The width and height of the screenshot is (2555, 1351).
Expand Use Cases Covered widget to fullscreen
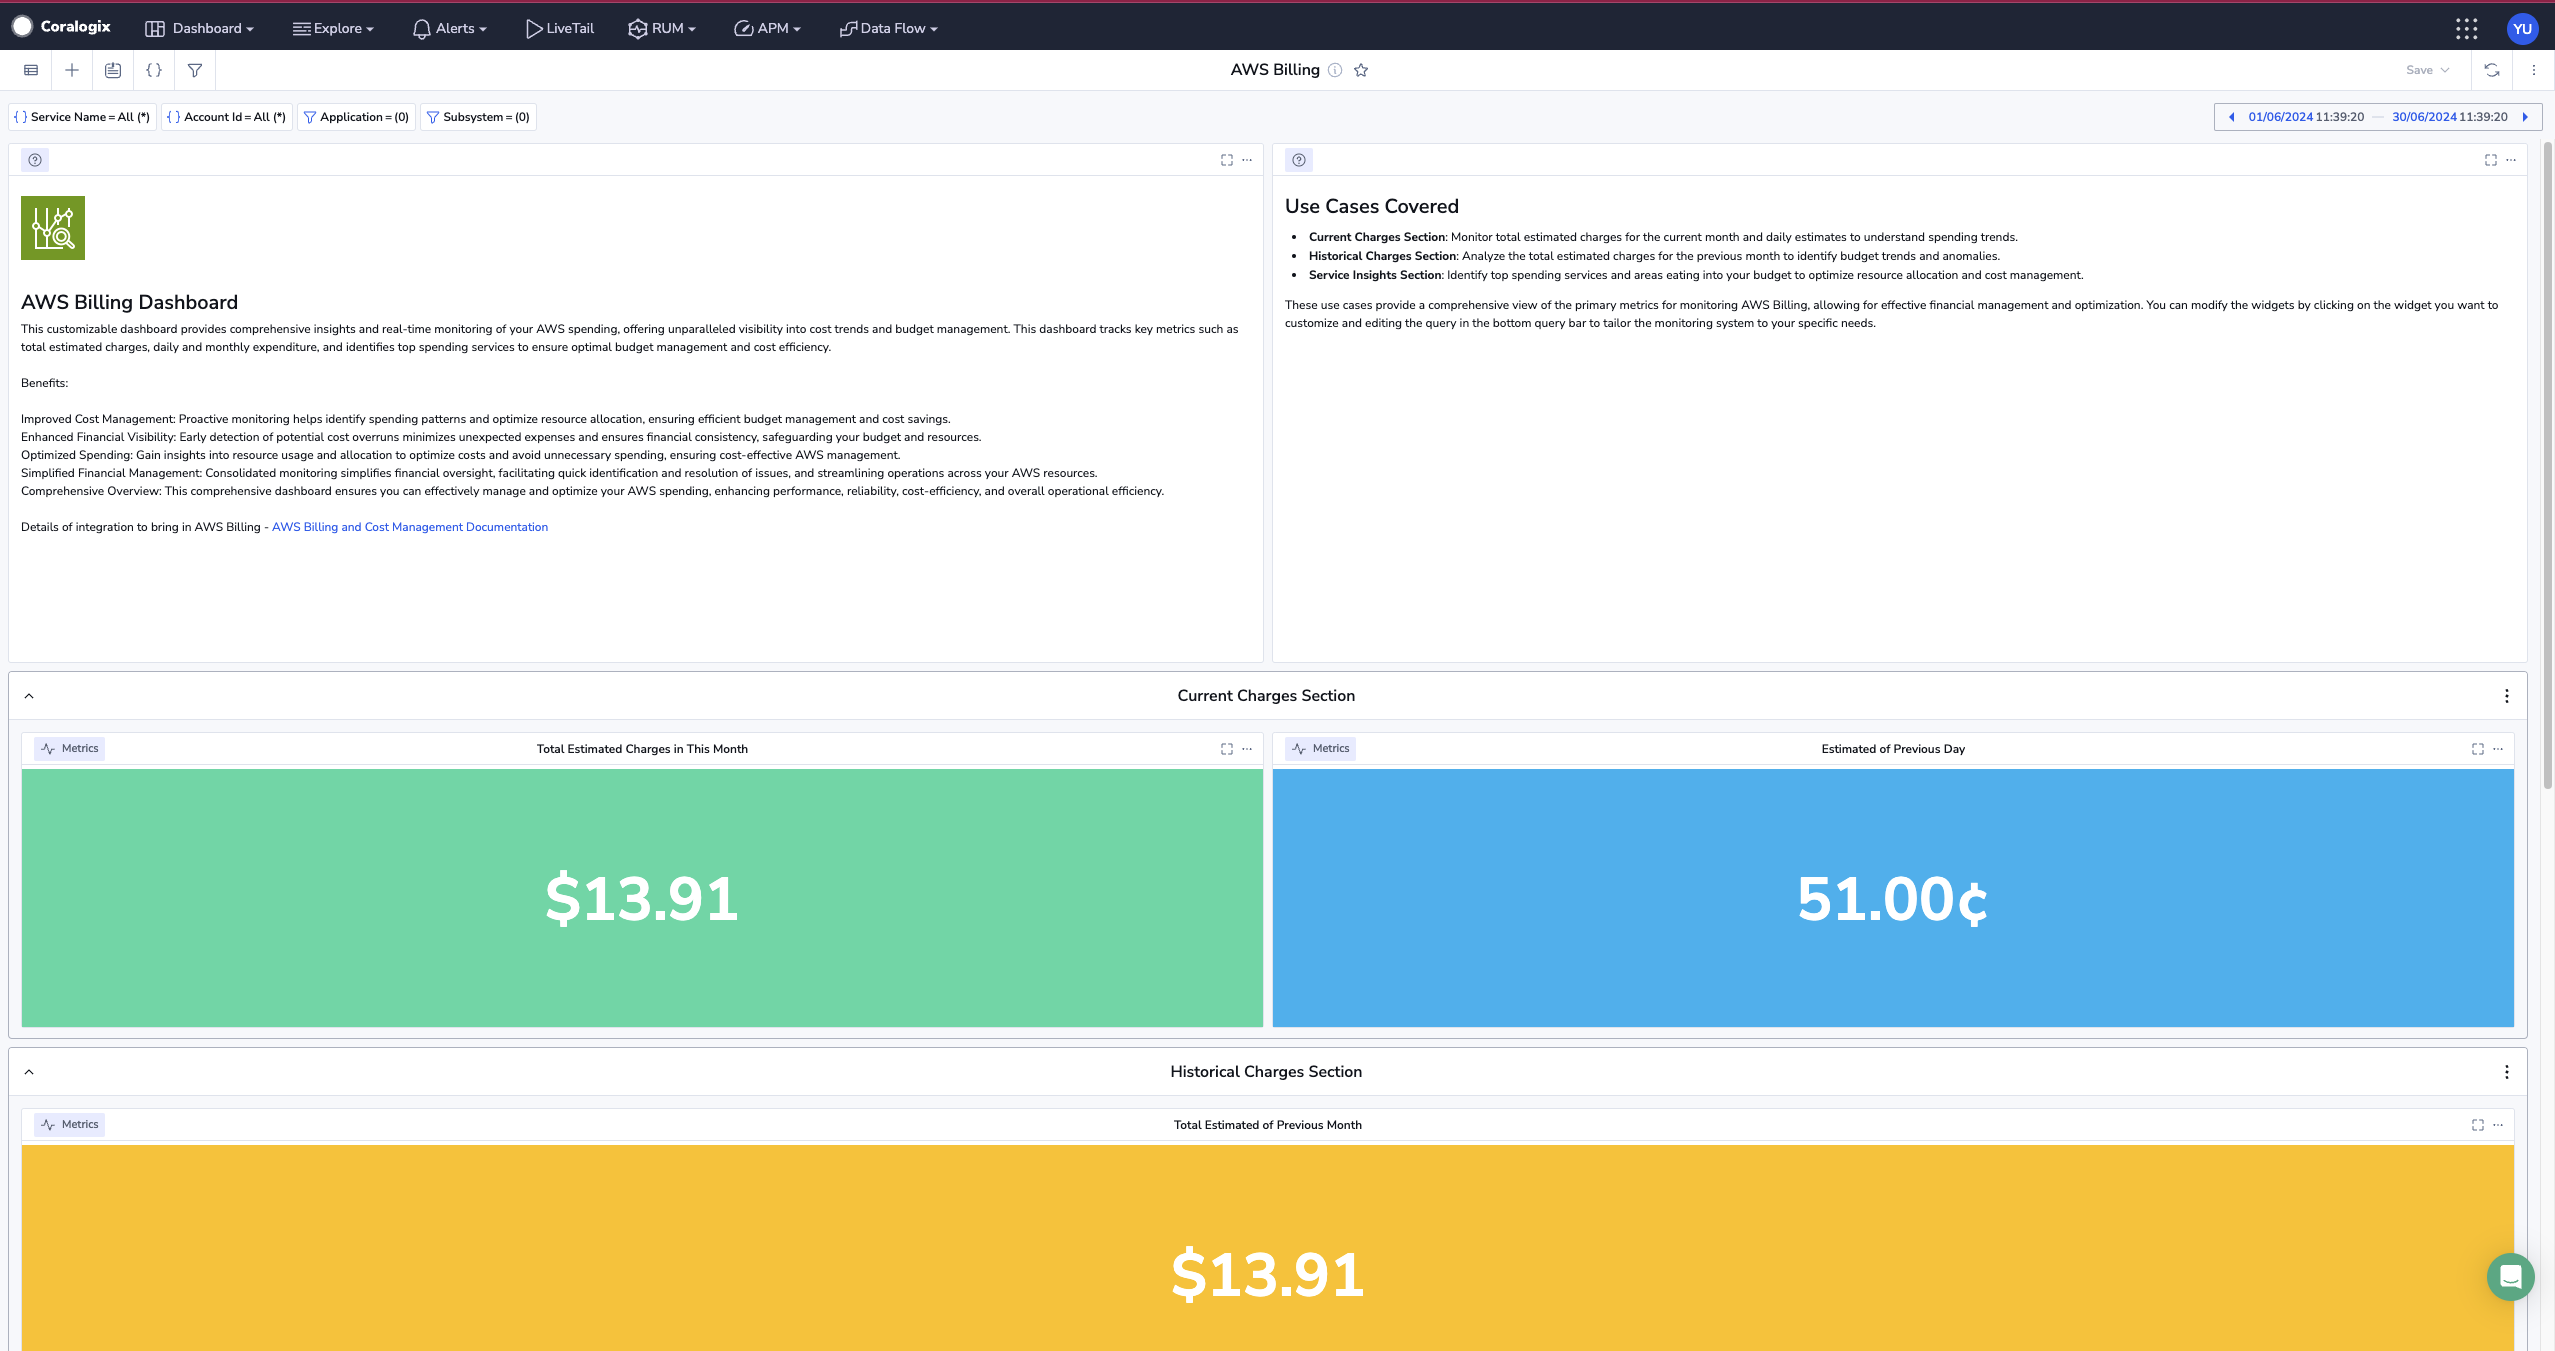coord(2491,160)
